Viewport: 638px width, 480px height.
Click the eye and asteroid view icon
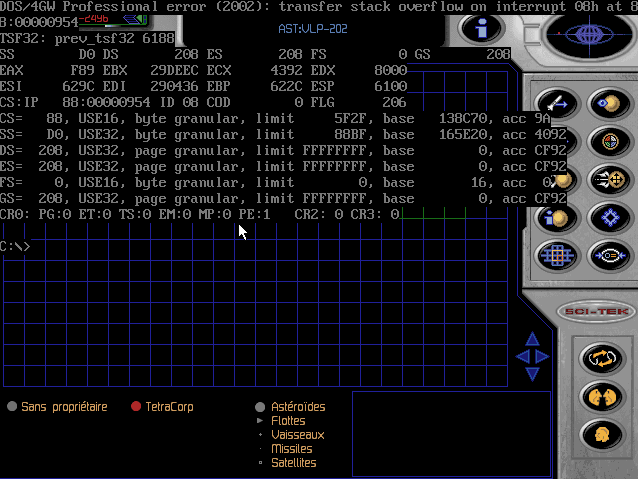coord(610,103)
